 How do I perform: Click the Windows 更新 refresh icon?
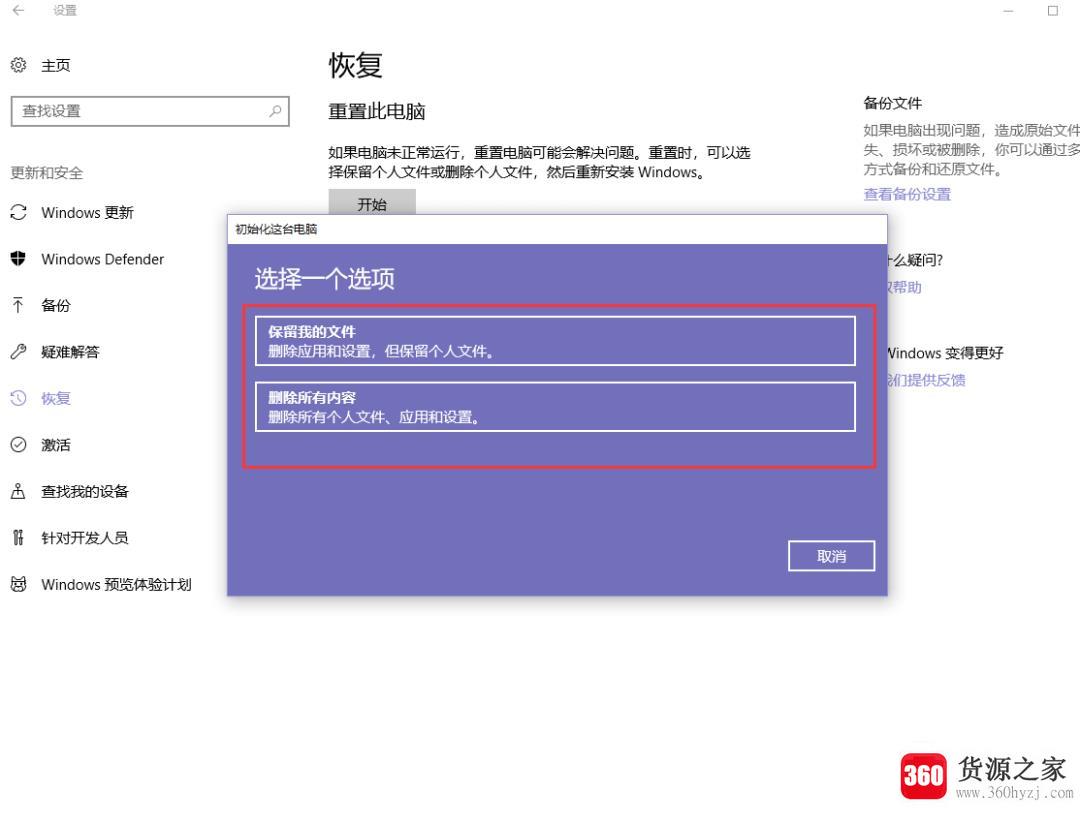(19, 212)
